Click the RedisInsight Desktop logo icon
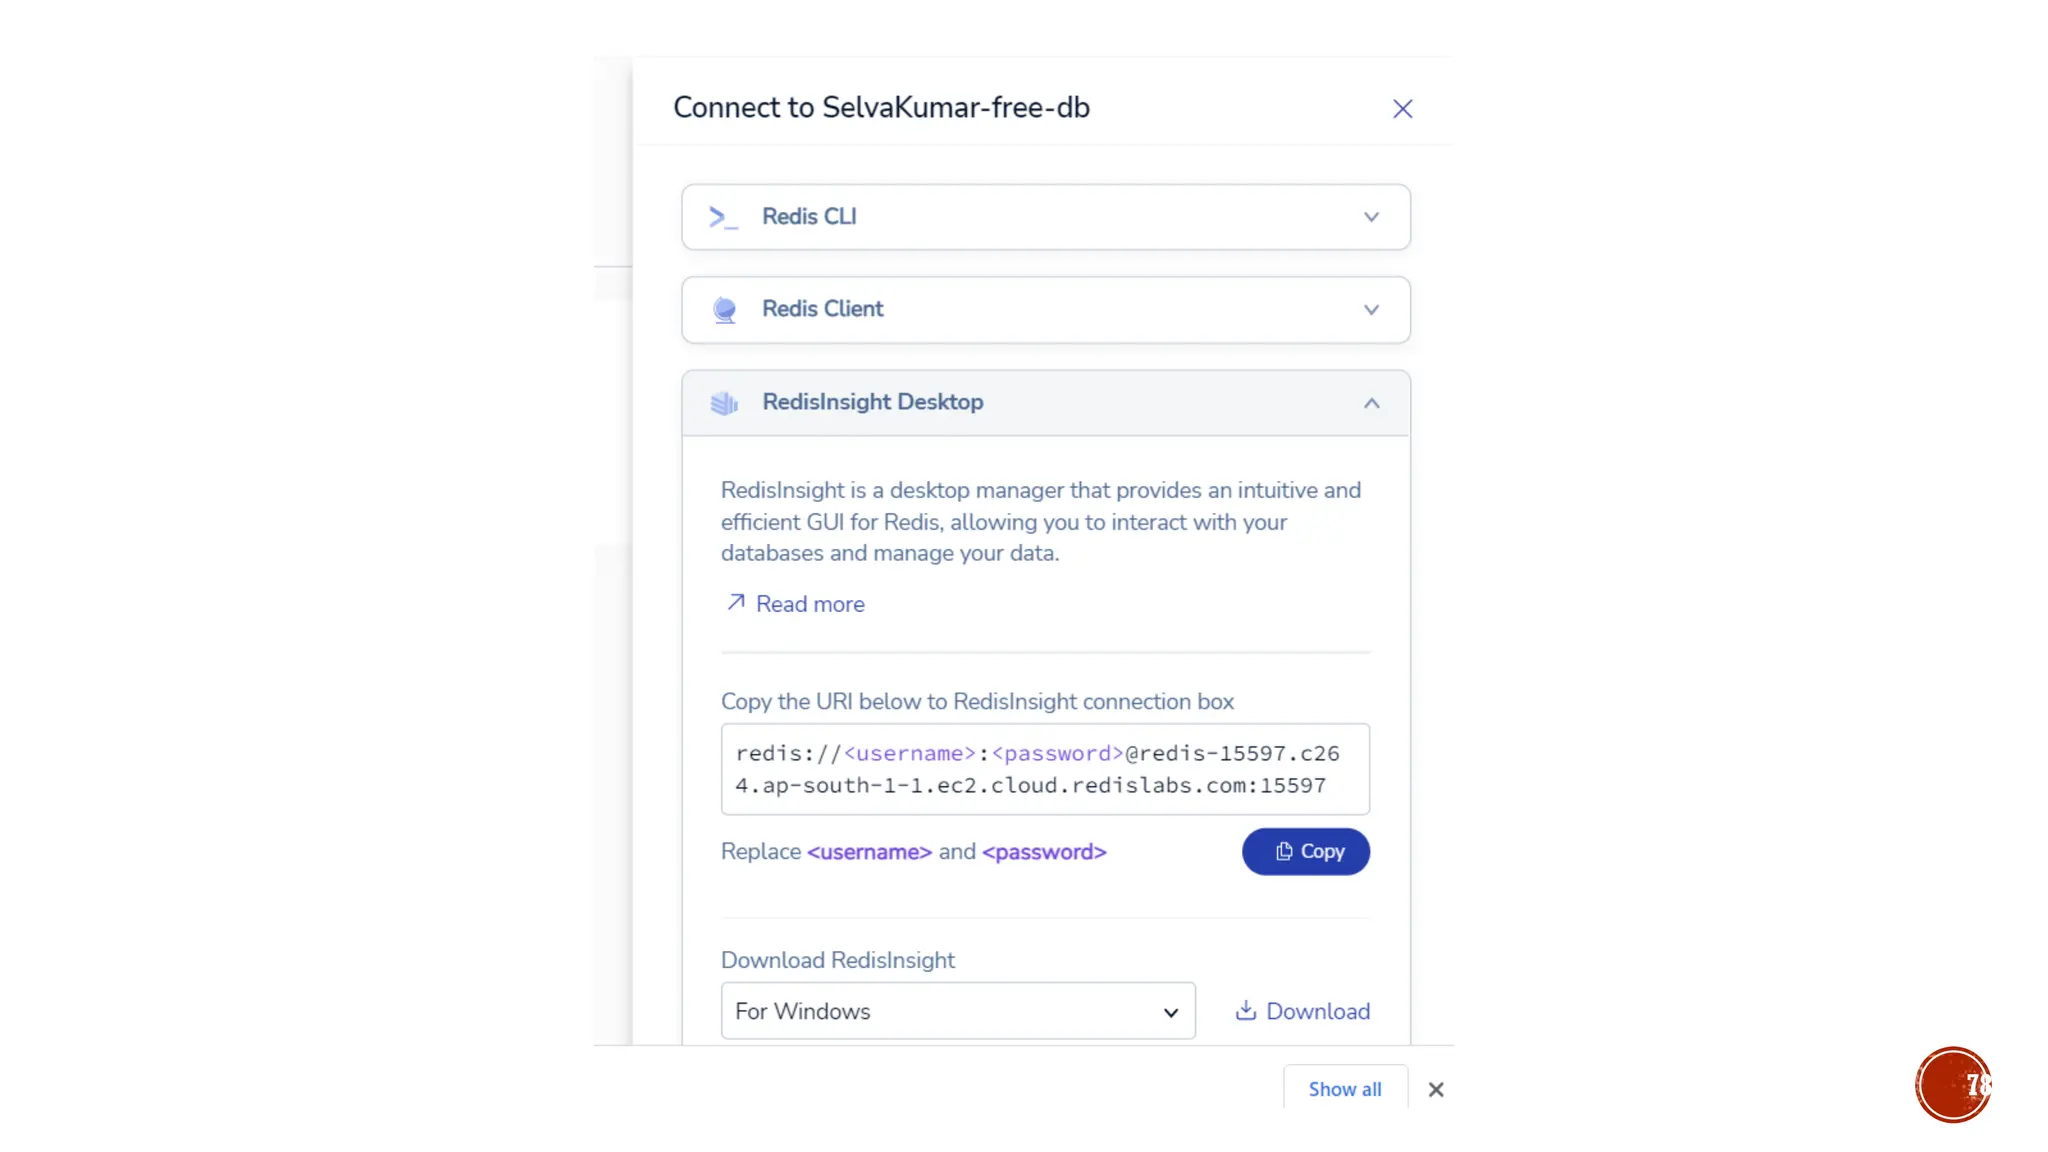 pyautogui.click(x=724, y=403)
